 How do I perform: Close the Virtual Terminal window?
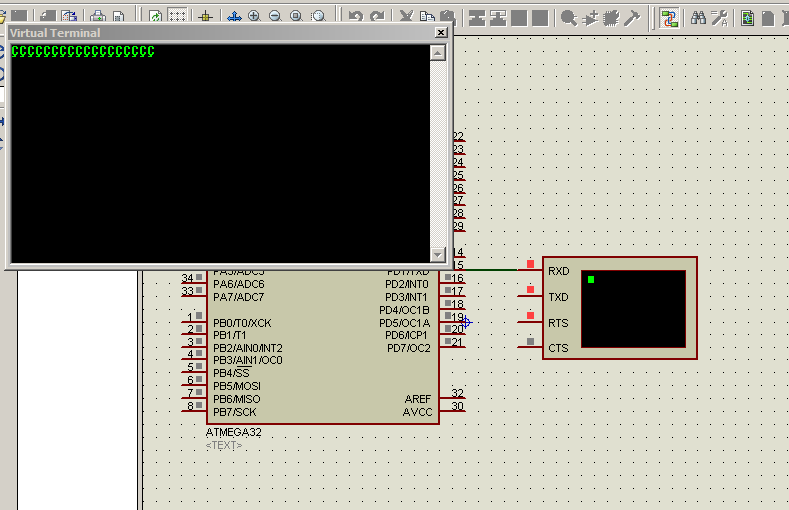tap(440, 33)
